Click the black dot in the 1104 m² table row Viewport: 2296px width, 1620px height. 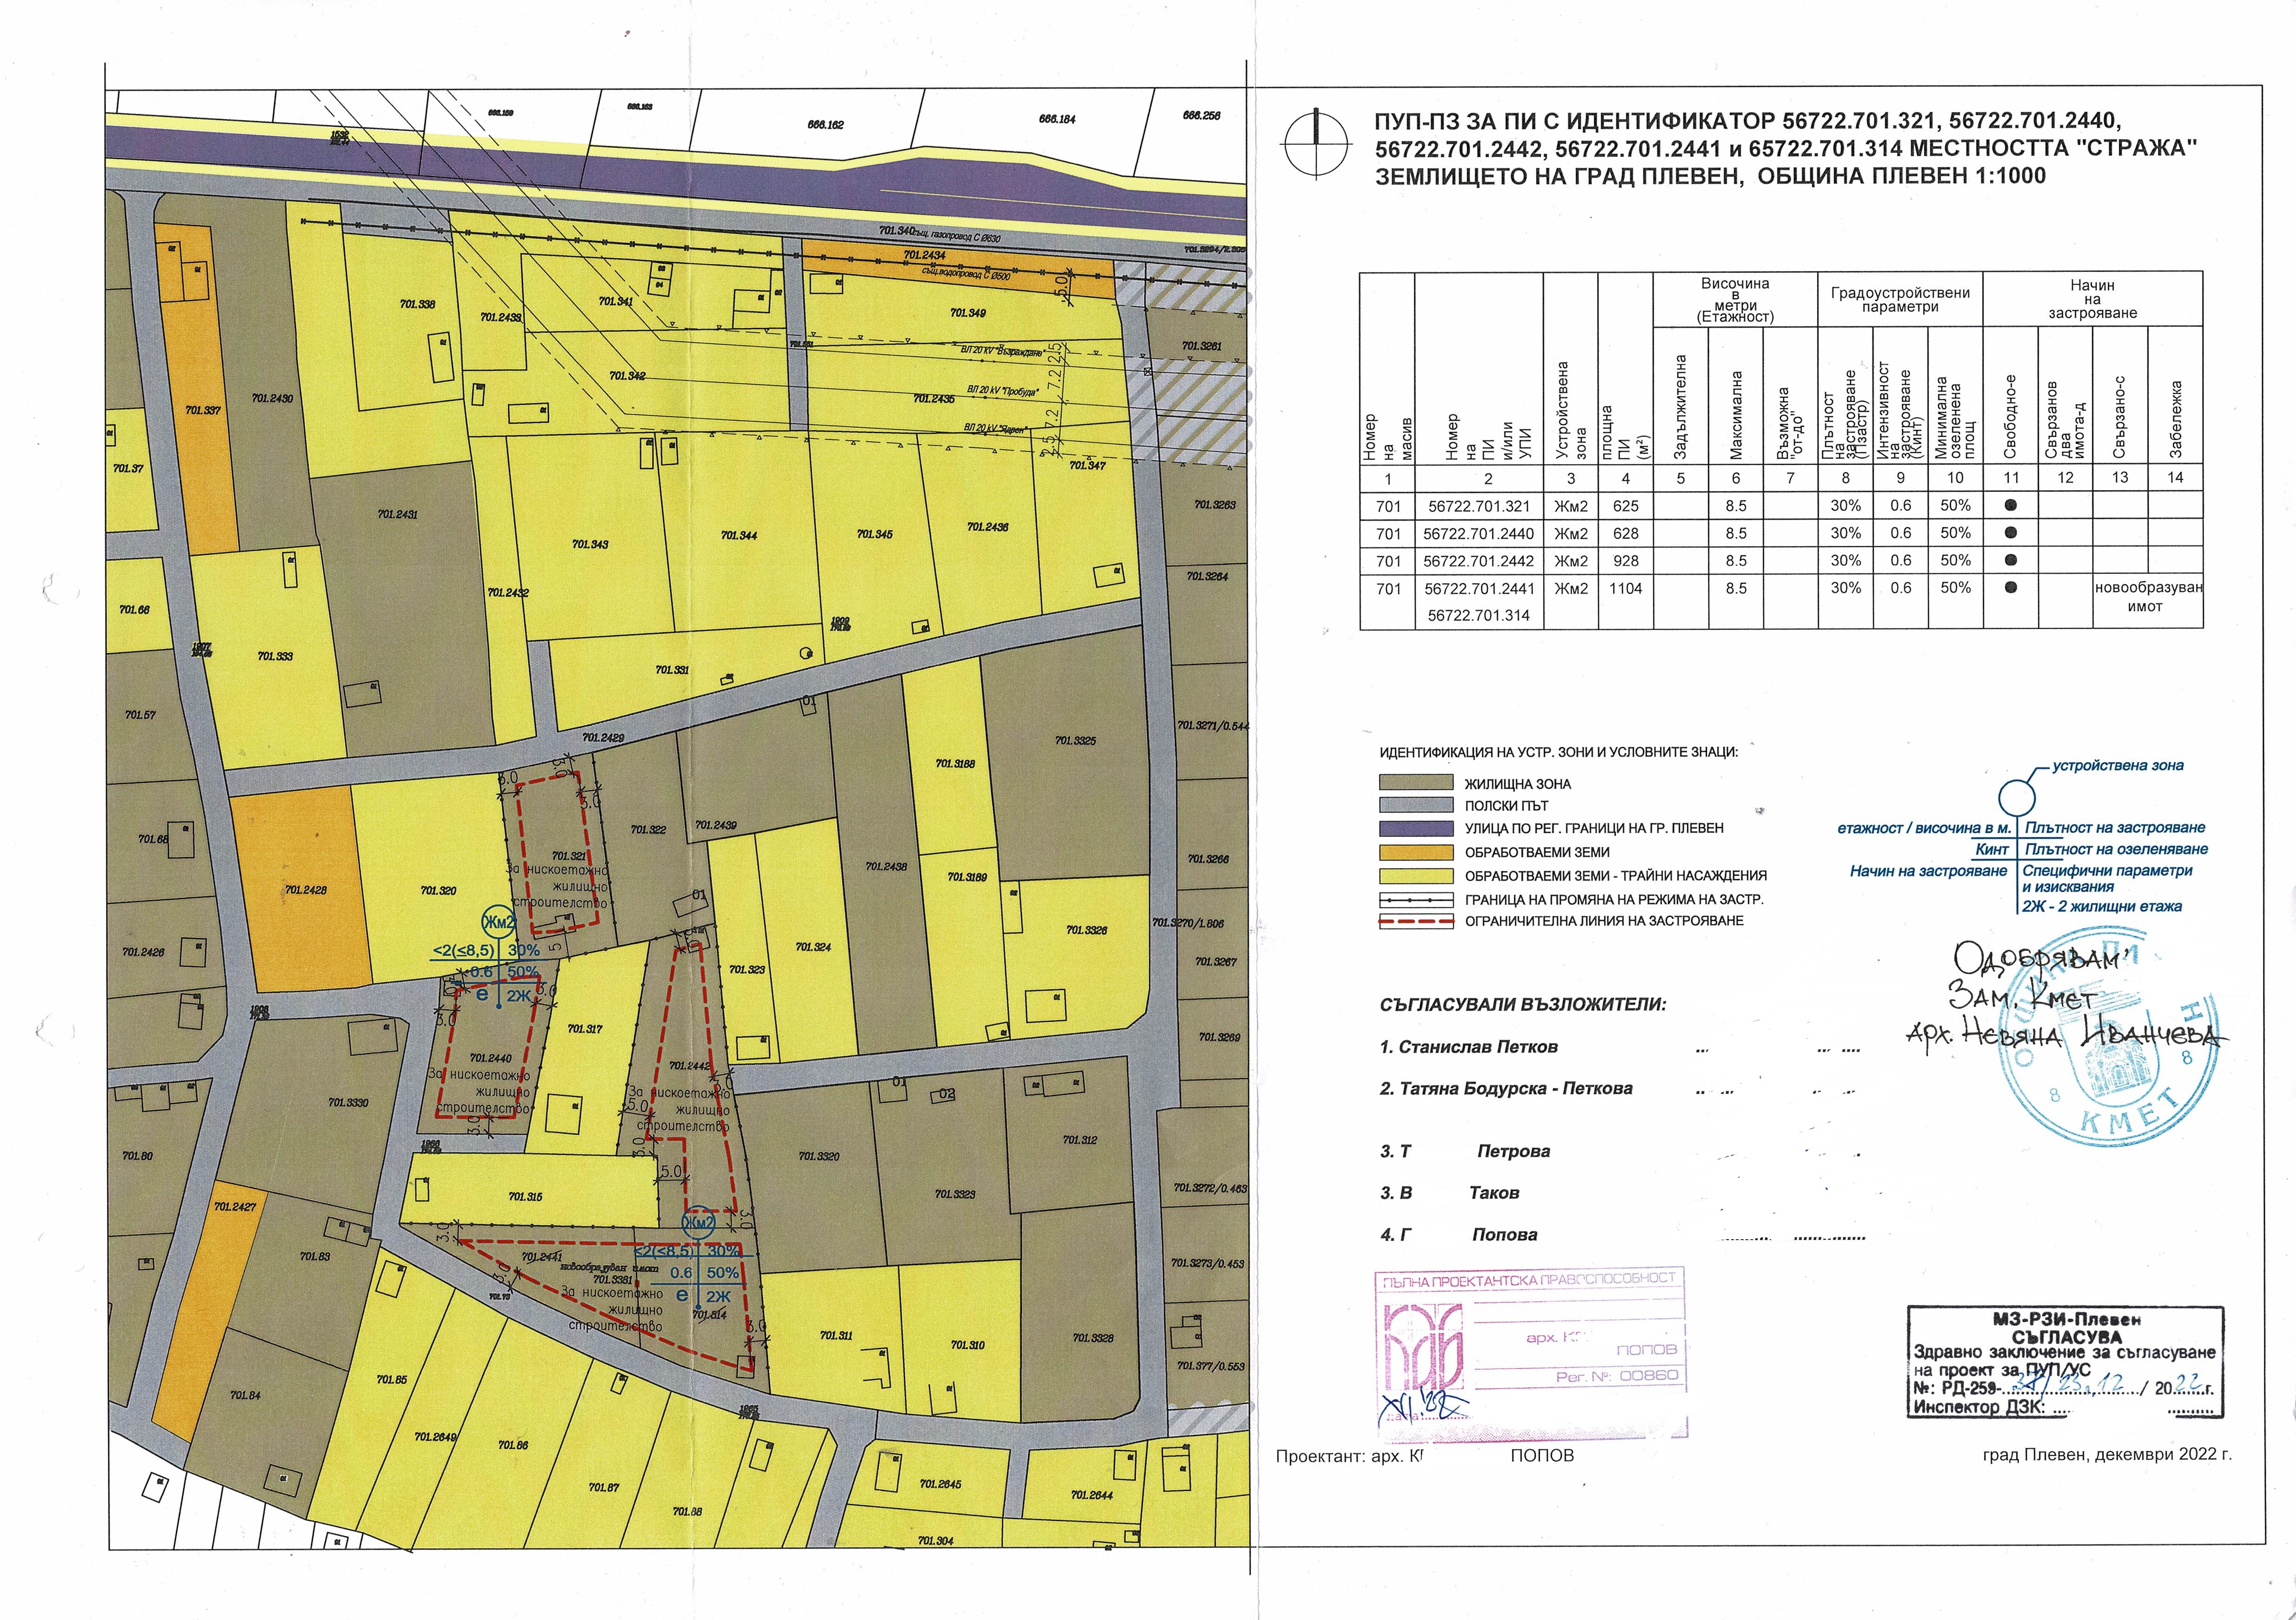tap(2011, 588)
